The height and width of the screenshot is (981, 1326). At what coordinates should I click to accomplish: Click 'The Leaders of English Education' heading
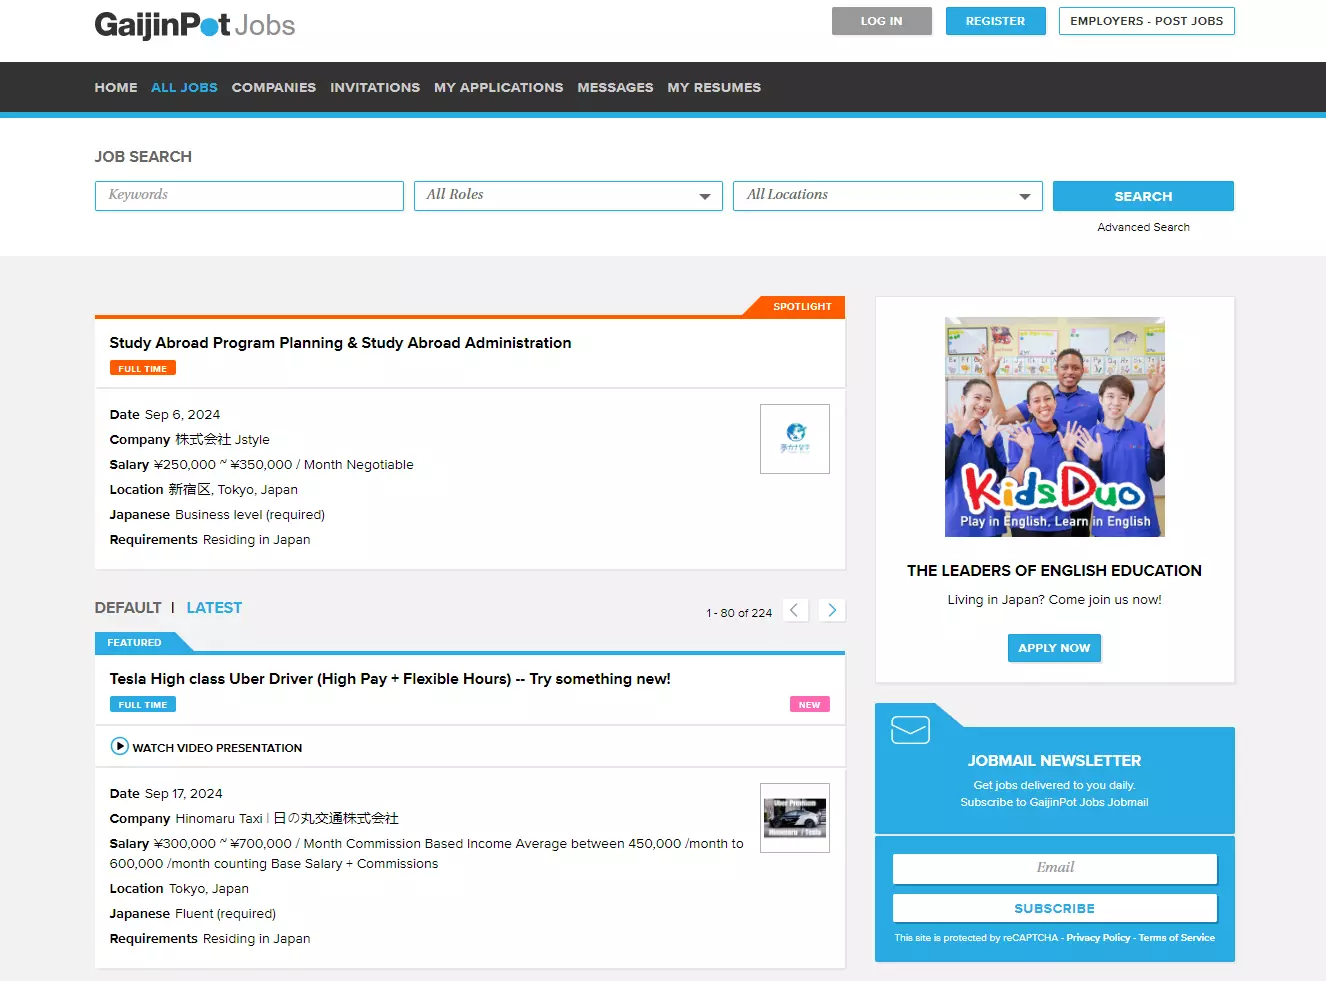click(1055, 571)
